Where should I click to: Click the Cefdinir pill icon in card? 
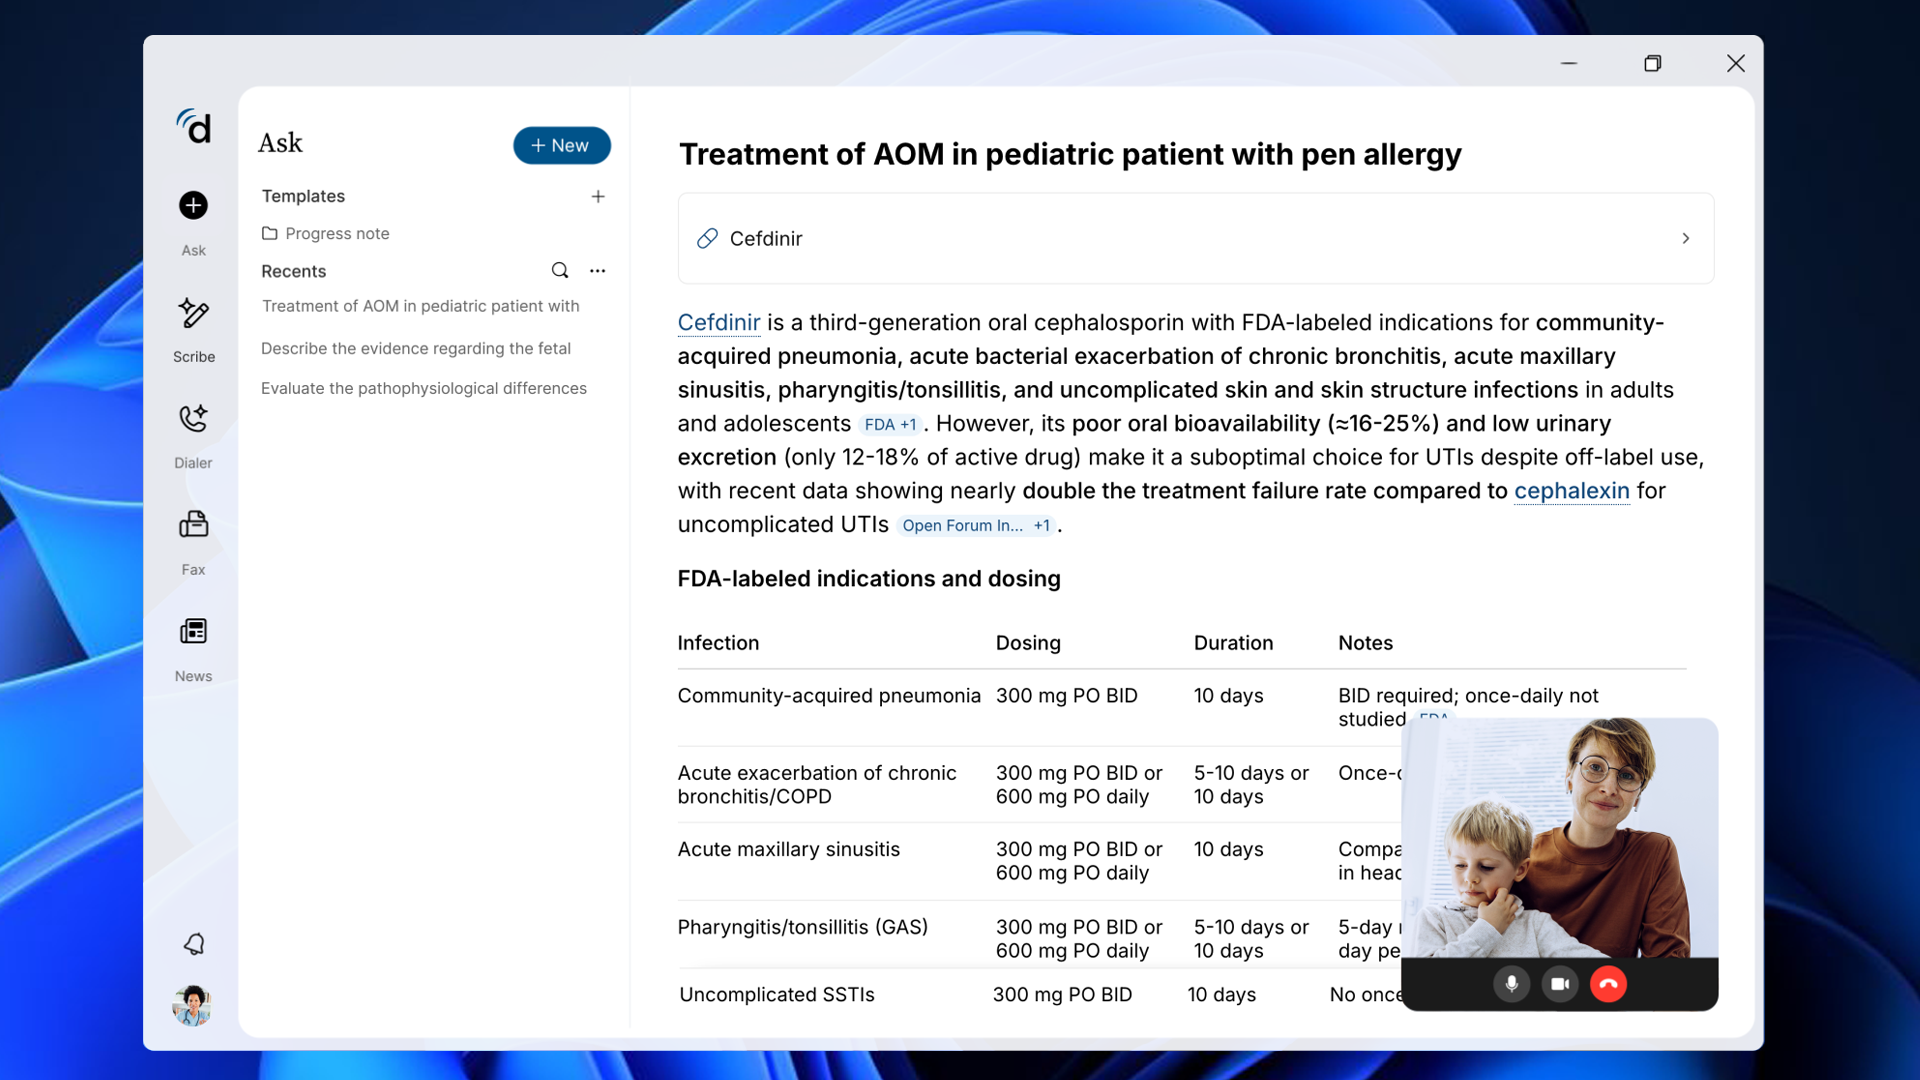coord(708,238)
